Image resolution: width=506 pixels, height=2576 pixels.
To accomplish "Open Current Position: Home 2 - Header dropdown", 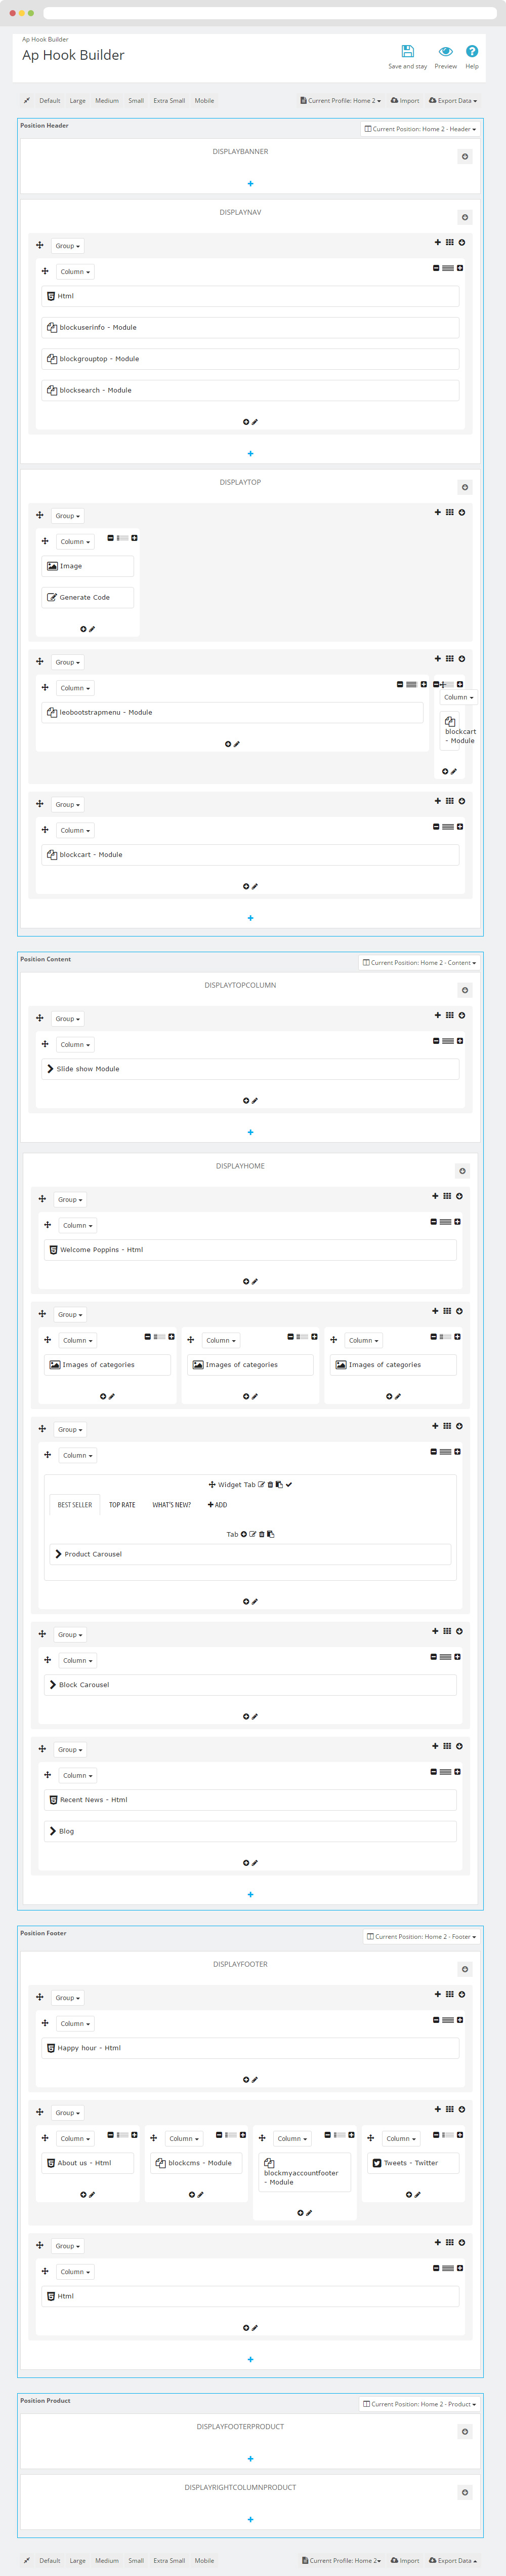I will click(420, 129).
